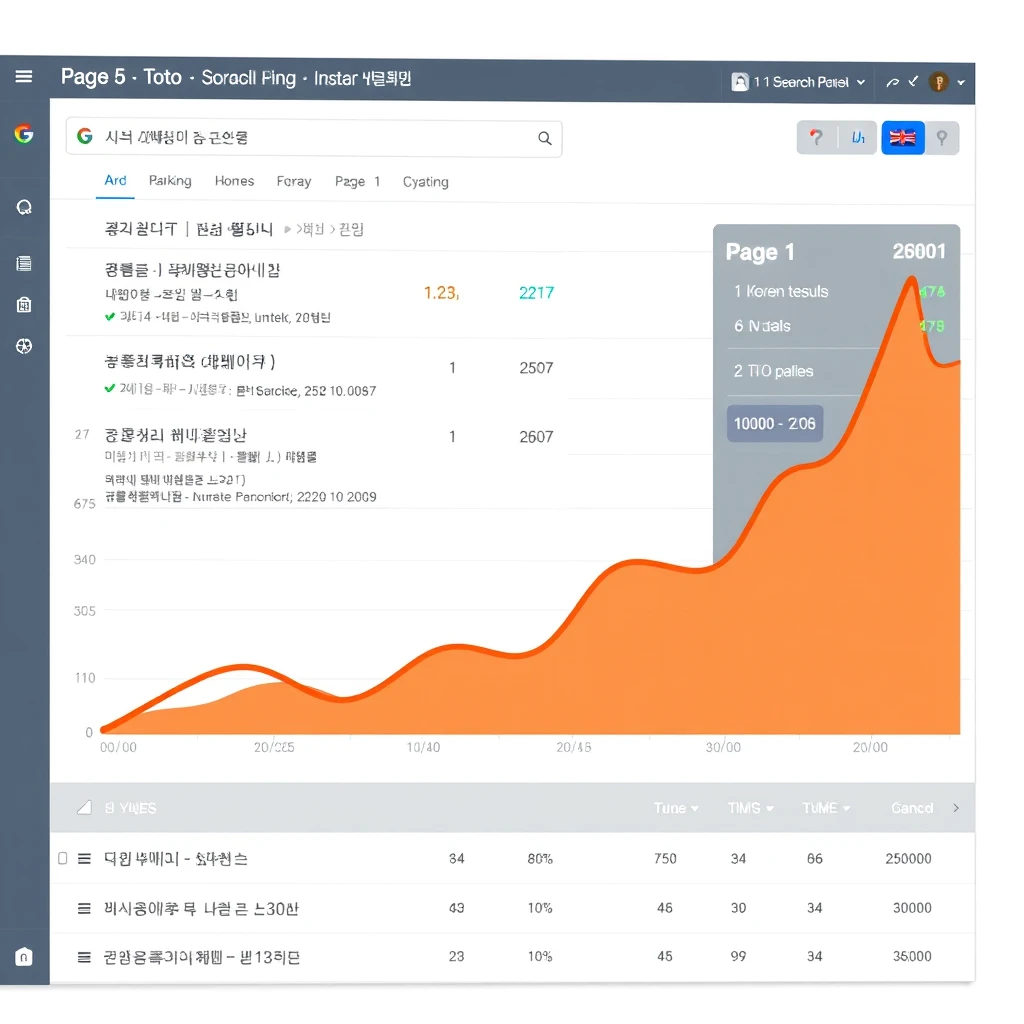Viewport: 1024px width, 1024px height.
Task: Click the 10000 - 206 button in Page 1 panel
Action: click(775, 423)
